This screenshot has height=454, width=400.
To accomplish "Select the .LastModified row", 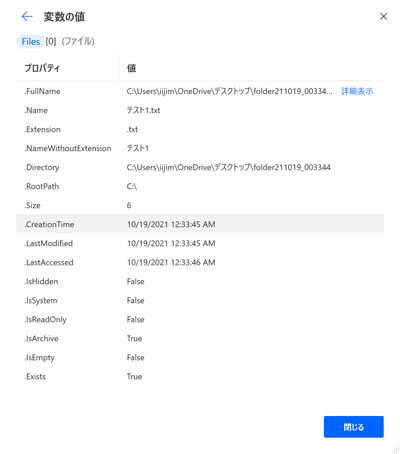I will [x=200, y=243].
